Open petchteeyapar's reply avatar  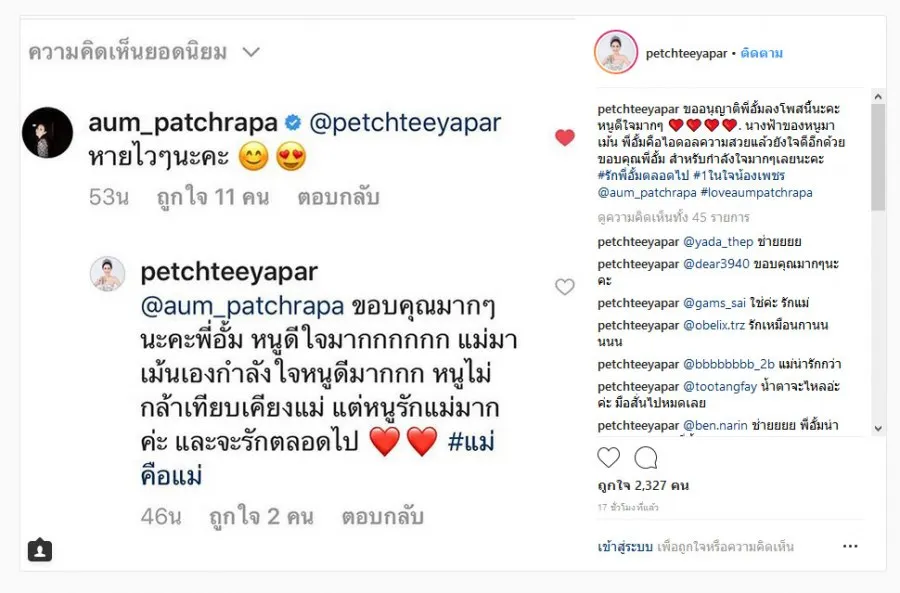(x=107, y=274)
